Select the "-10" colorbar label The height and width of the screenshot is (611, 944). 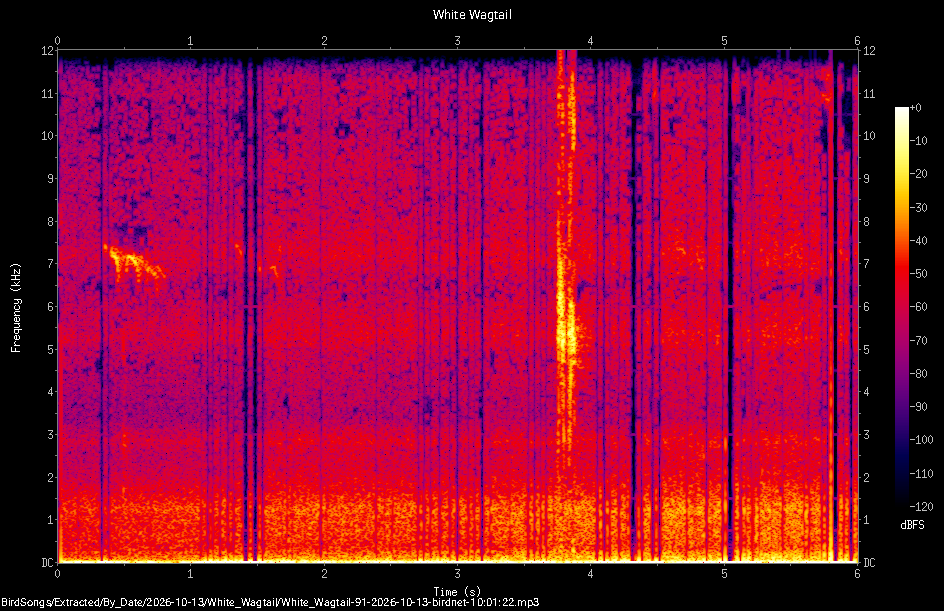pyautogui.click(x=919, y=141)
